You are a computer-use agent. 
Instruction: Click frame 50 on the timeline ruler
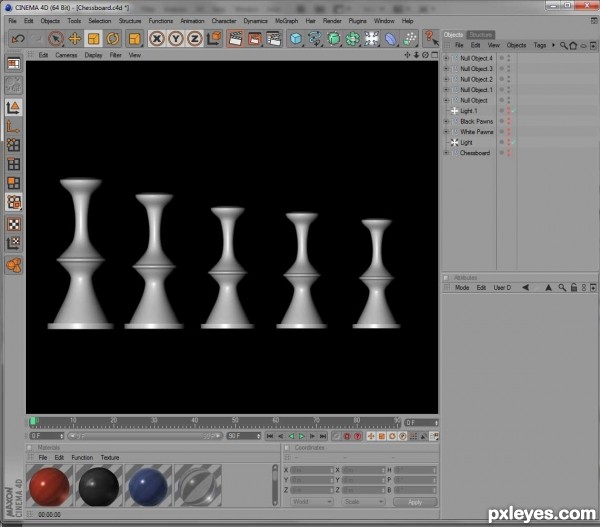click(235, 422)
